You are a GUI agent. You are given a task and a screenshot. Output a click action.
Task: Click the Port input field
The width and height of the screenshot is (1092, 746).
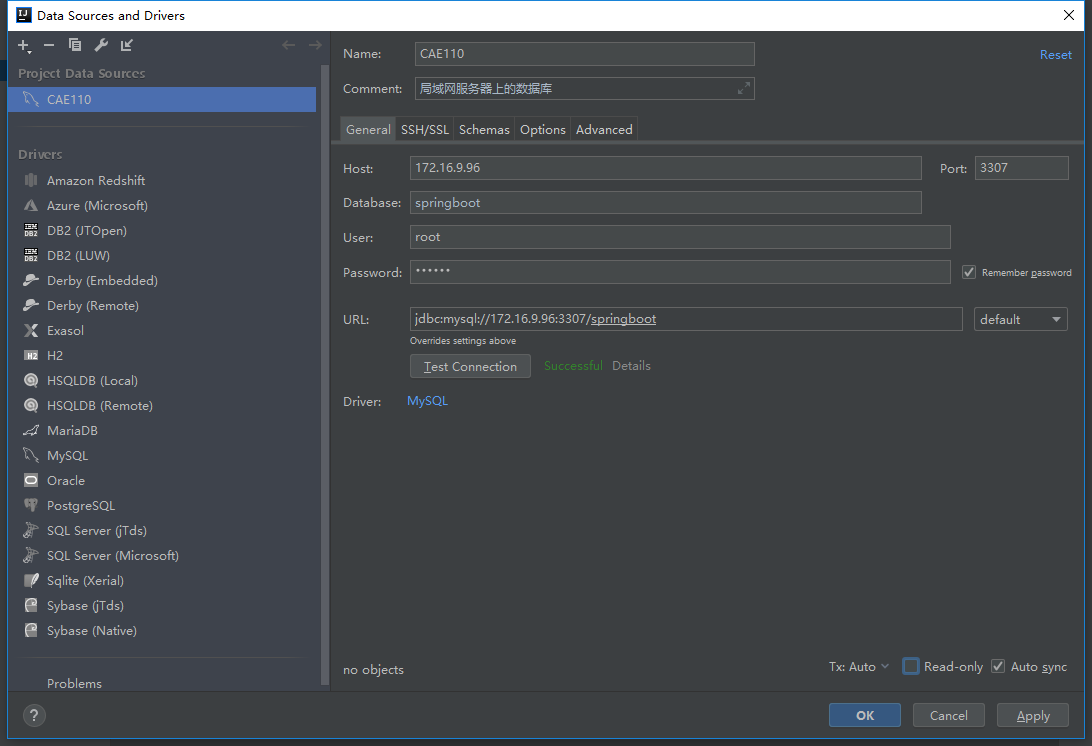point(1021,168)
